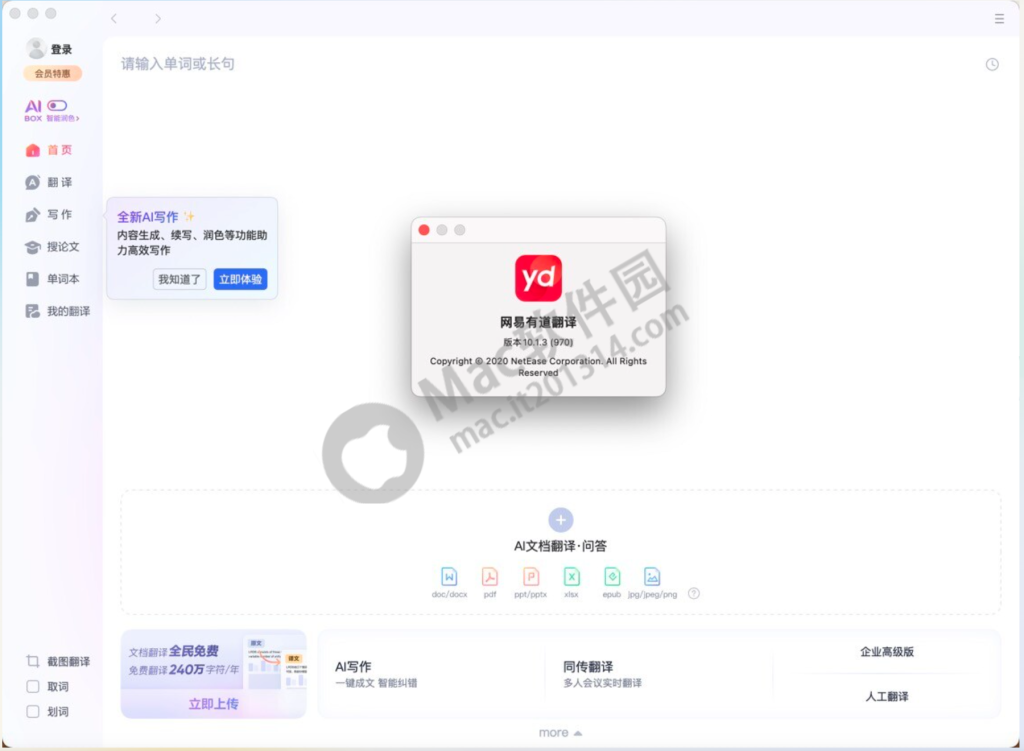Screen dimensions: 1024x751
Task: Select the ppt/pptx file icon
Action: click(530, 577)
